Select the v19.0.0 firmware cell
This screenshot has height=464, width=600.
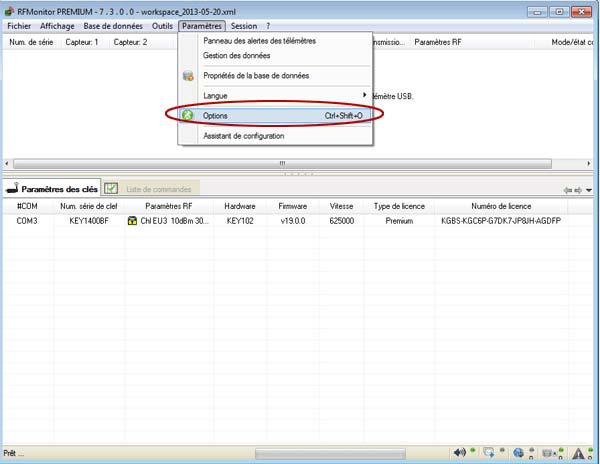[x=293, y=221]
